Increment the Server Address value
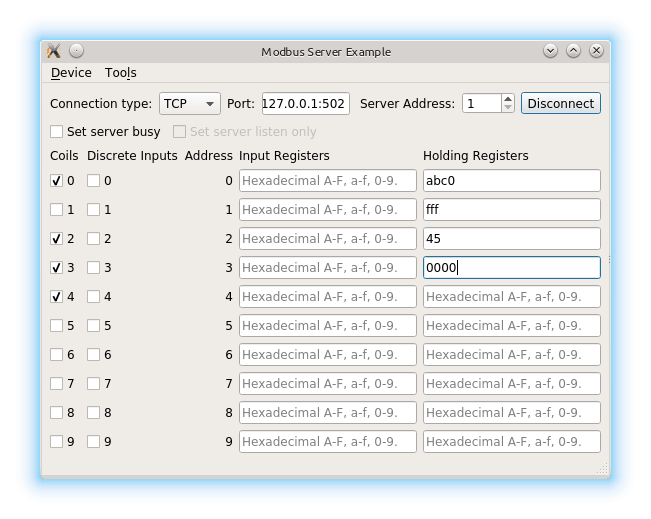Viewport: 651px width, 519px height. tap(508, 99)
